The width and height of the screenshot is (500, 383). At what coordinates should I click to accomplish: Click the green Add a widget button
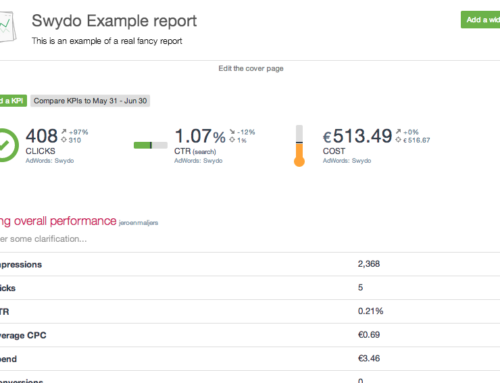pos(480,20)
